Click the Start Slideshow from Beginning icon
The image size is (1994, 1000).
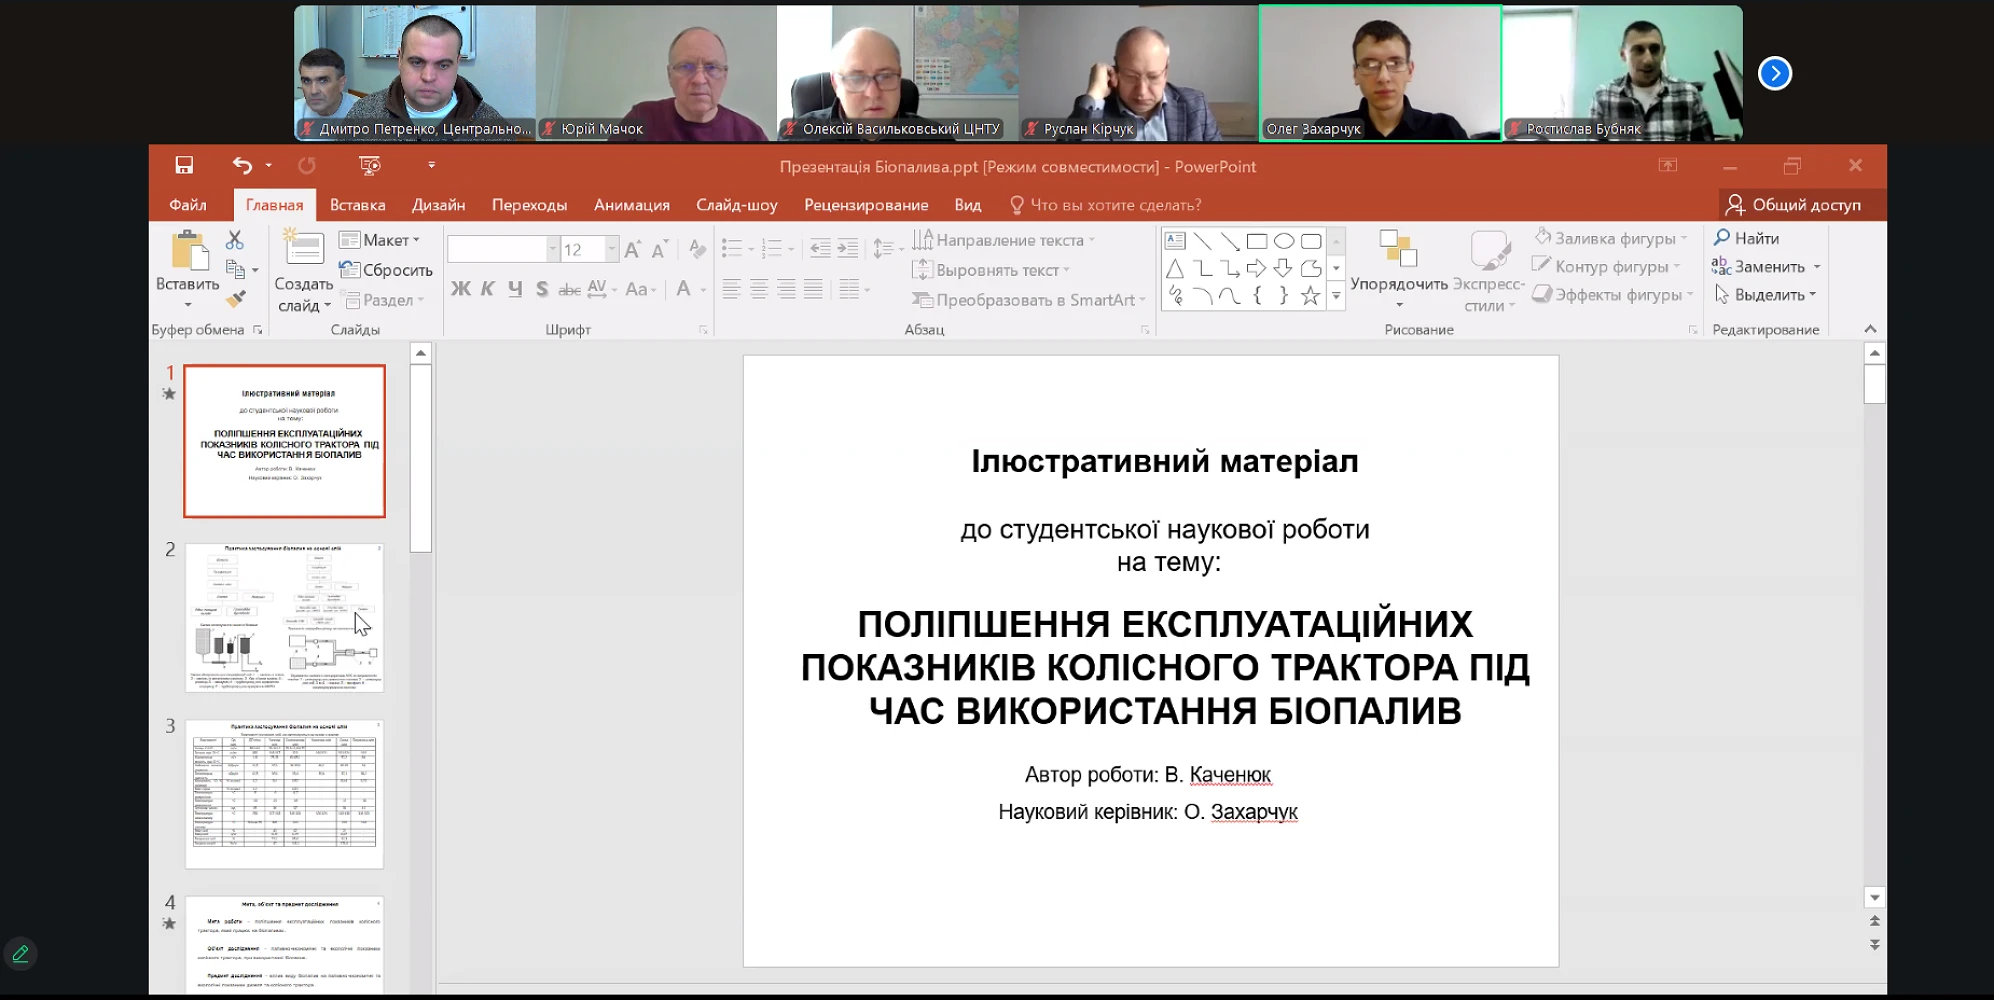[370, 165]
